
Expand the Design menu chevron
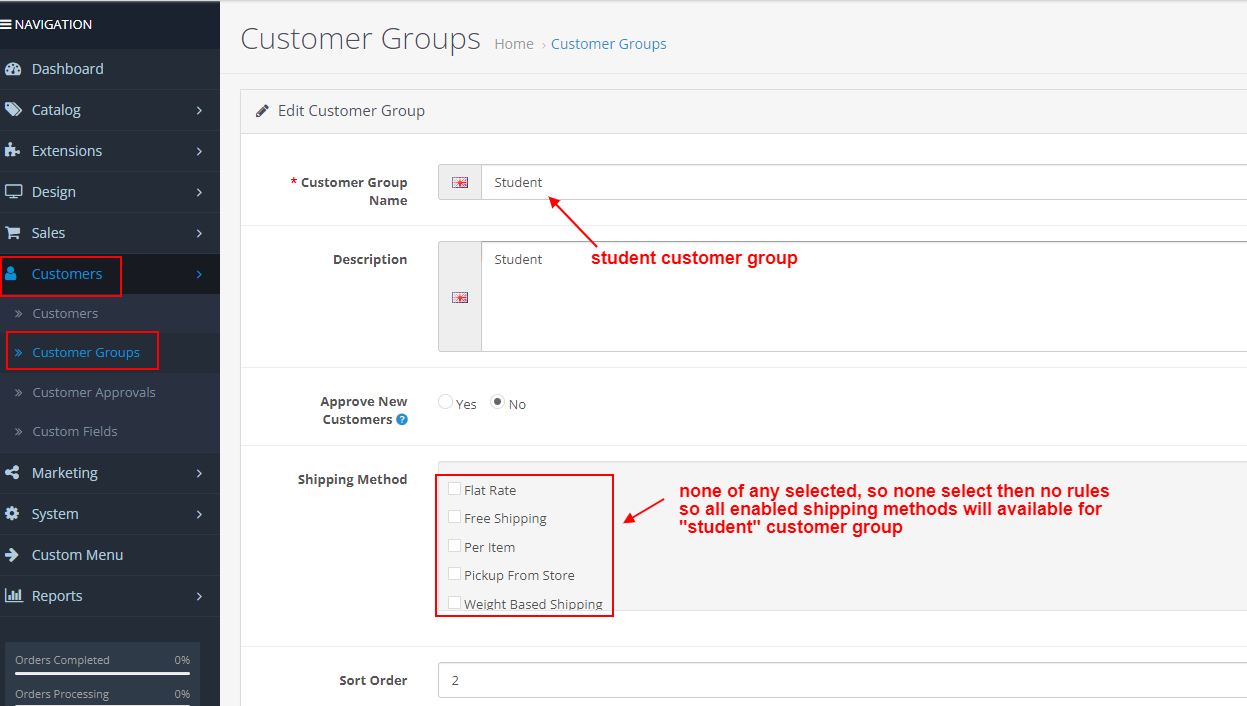(199, 192)
